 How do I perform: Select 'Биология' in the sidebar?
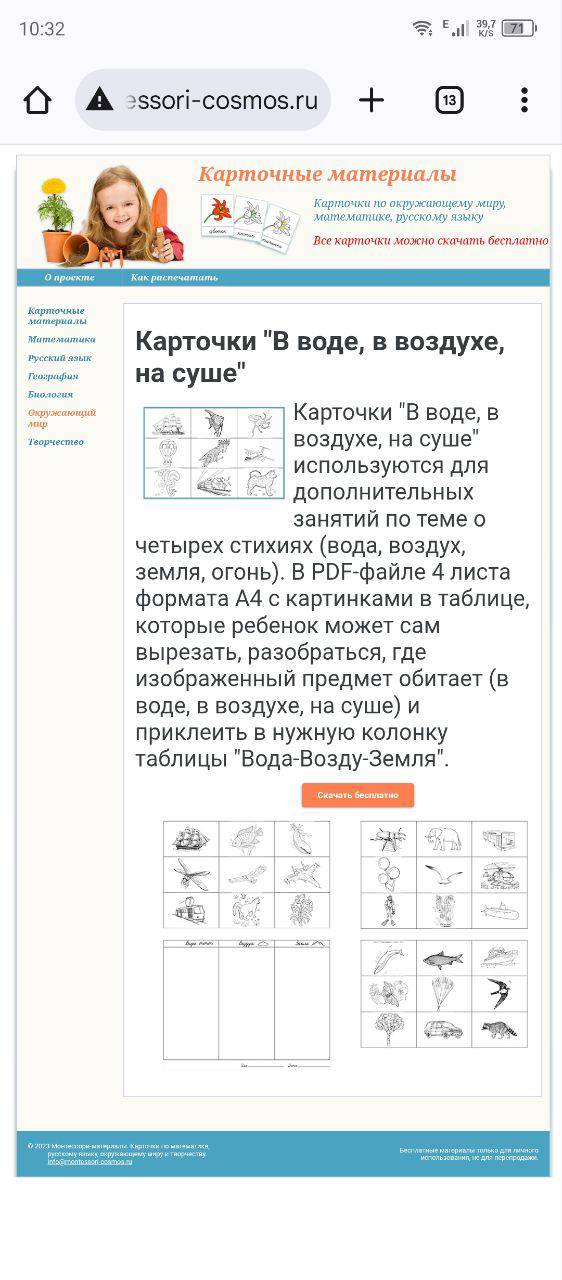50,394
